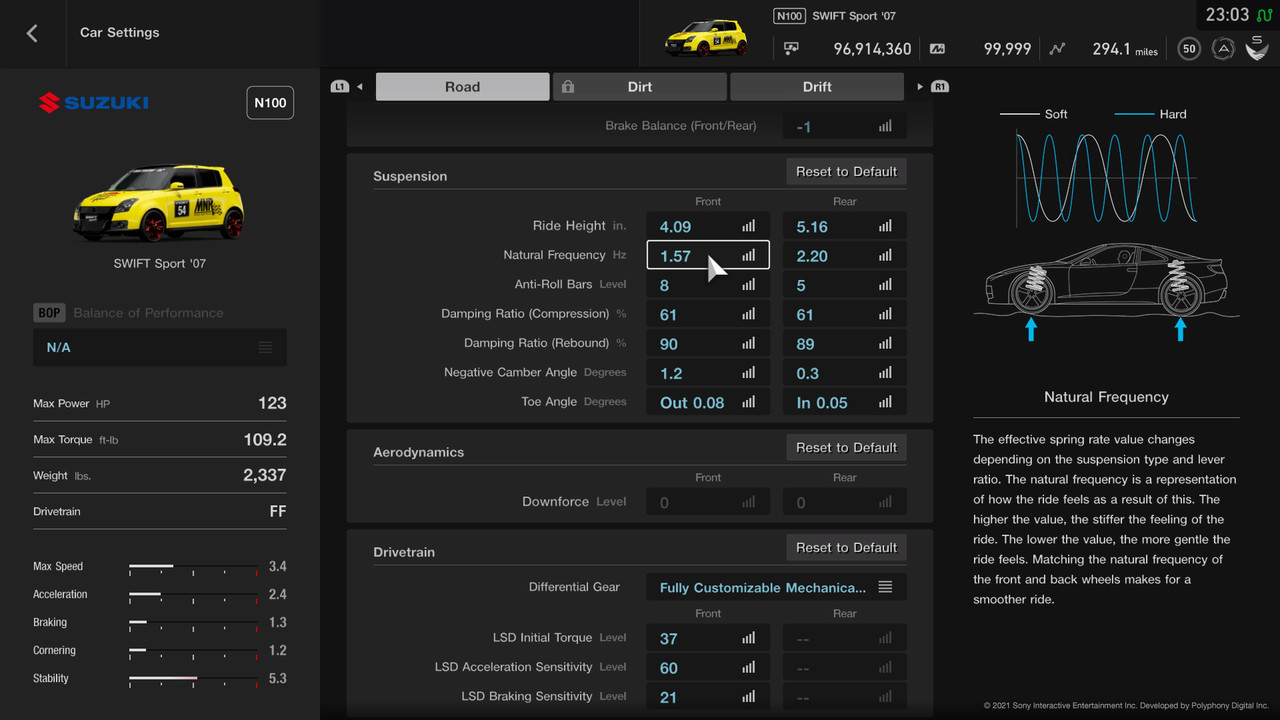The width and height of the screenshot is (1280, 720).
Task: Select front Compression Damping Ratio value 61
Action: pos(708,314)
